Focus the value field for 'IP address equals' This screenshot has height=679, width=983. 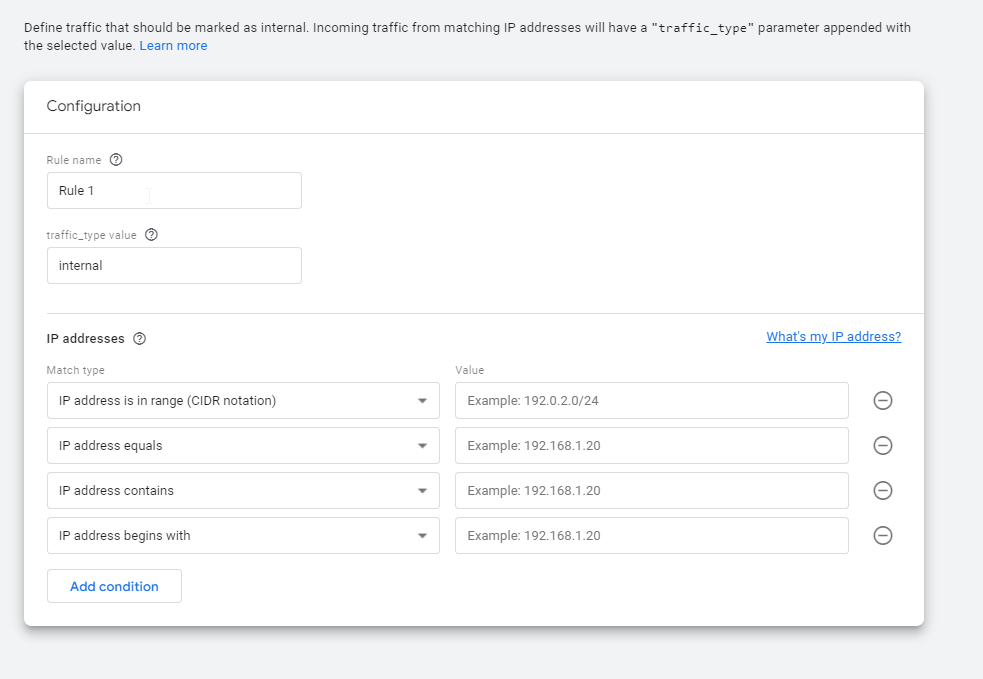tap(651, 446)
